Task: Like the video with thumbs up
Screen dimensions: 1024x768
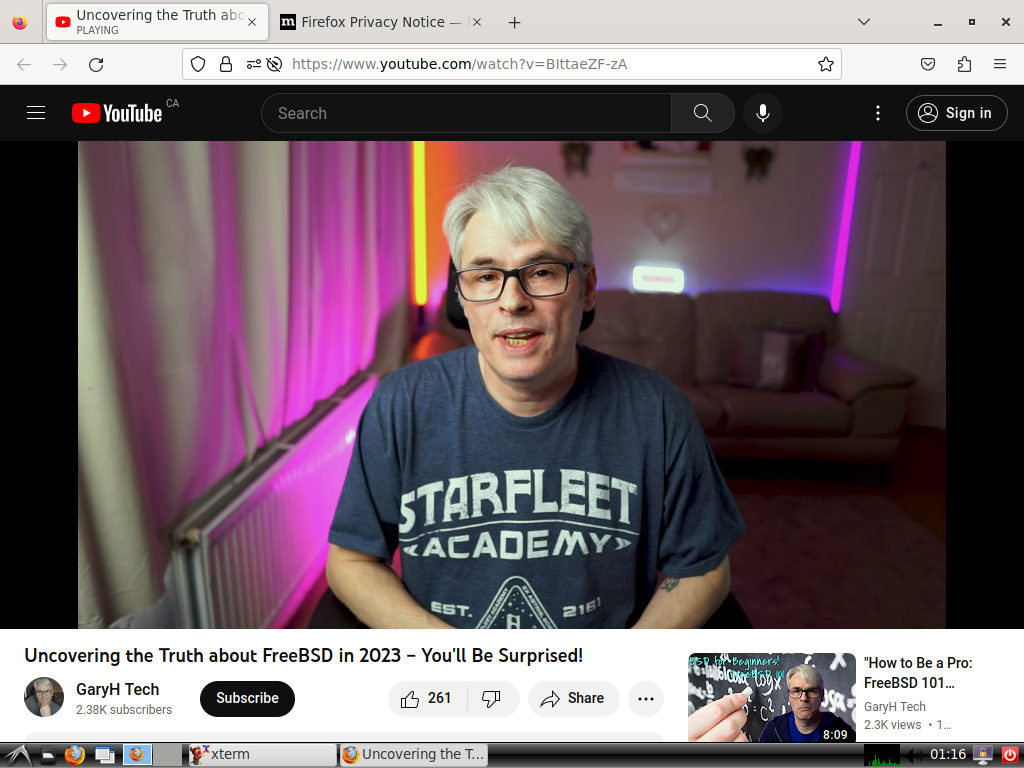Action: (426, 699)
